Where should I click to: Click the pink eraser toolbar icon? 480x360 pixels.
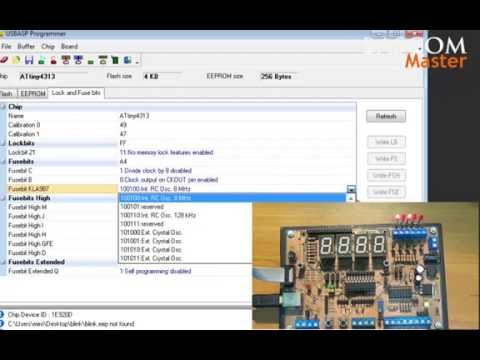pos(4,60)
